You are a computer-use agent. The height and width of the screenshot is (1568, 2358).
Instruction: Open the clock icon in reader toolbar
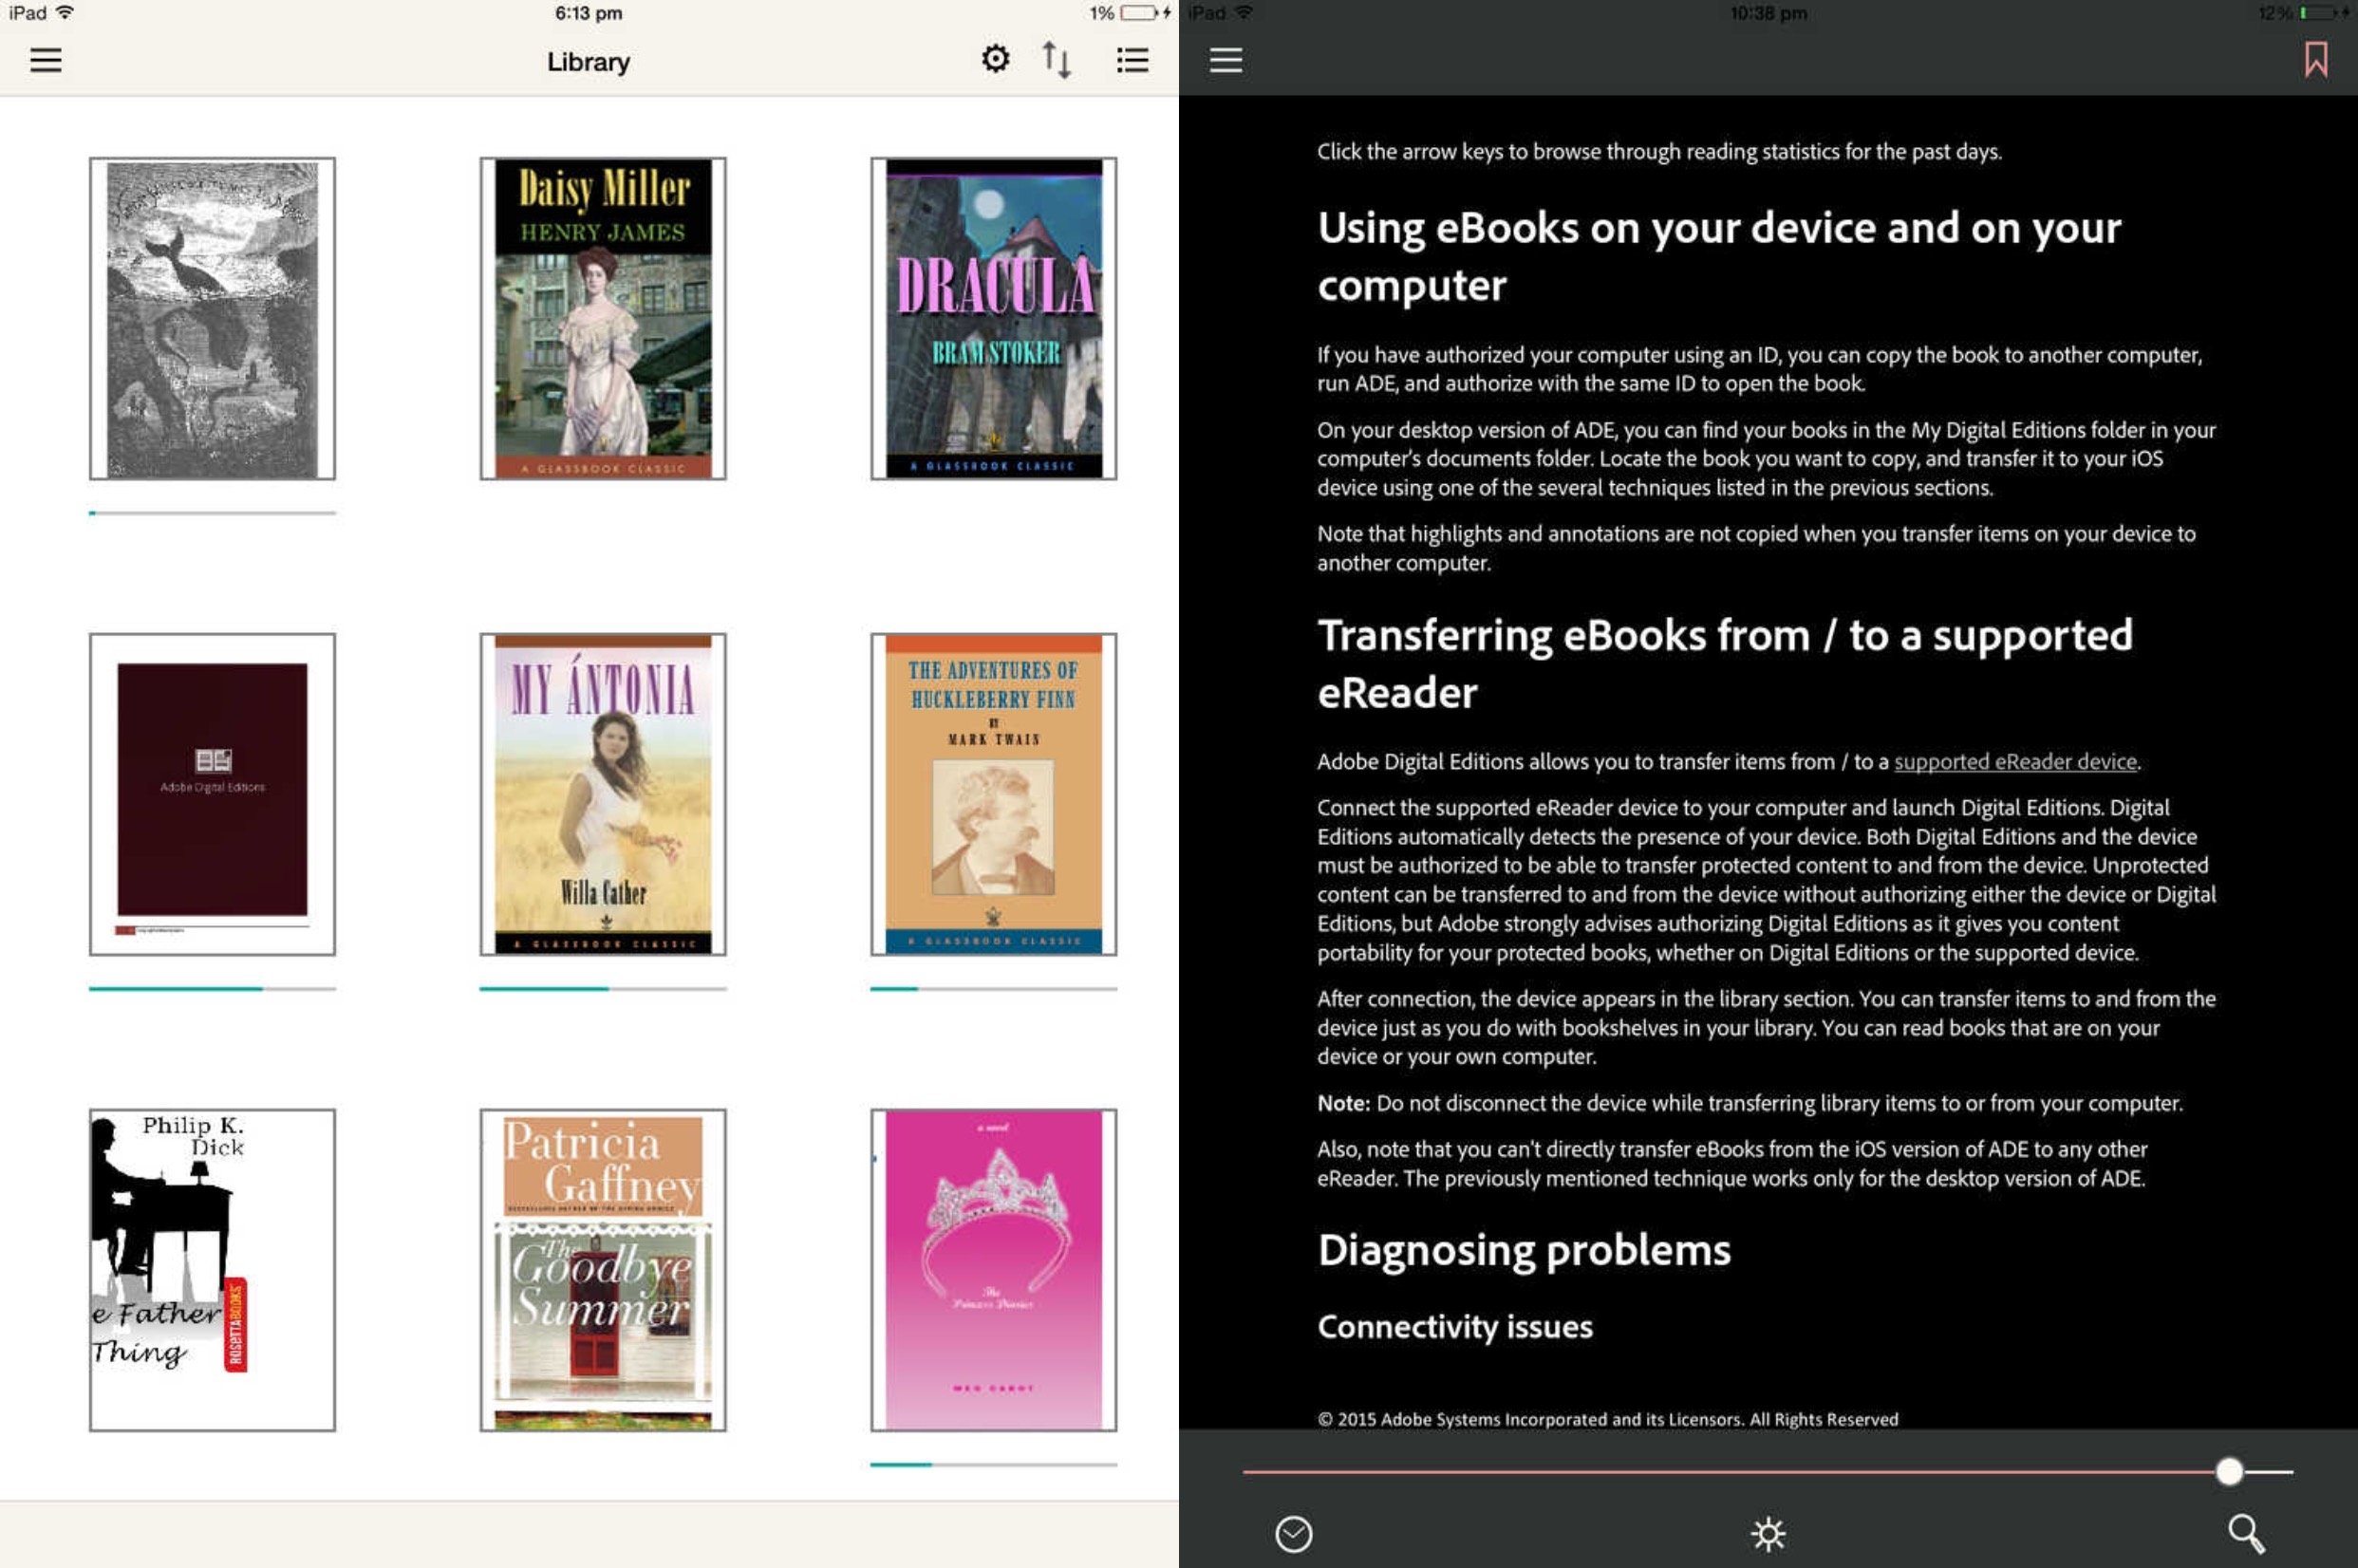pos(1293,1534)
